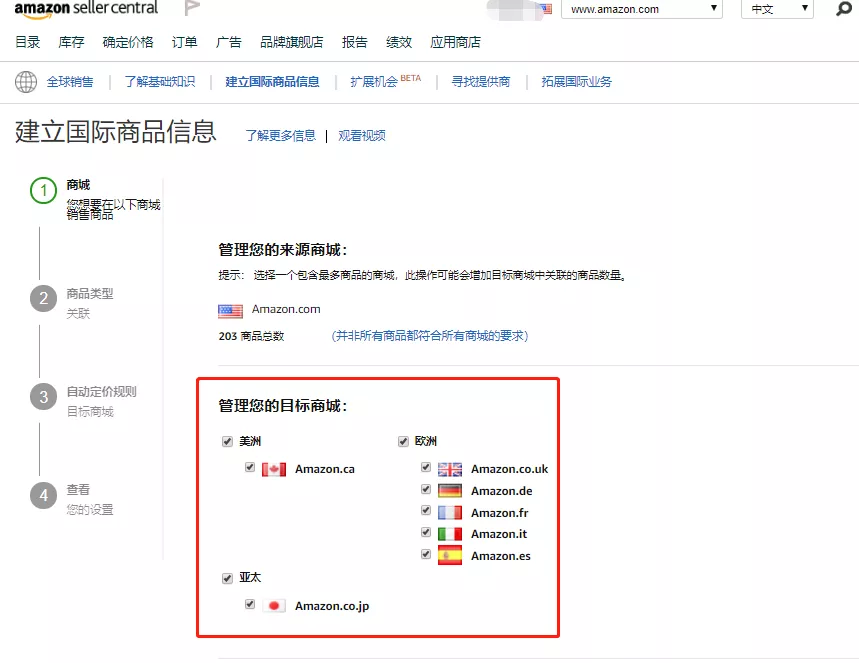This screenshot has width=859, height=663.
Task: Click the US flag next to Amazon.com
Action: [230, 310]
